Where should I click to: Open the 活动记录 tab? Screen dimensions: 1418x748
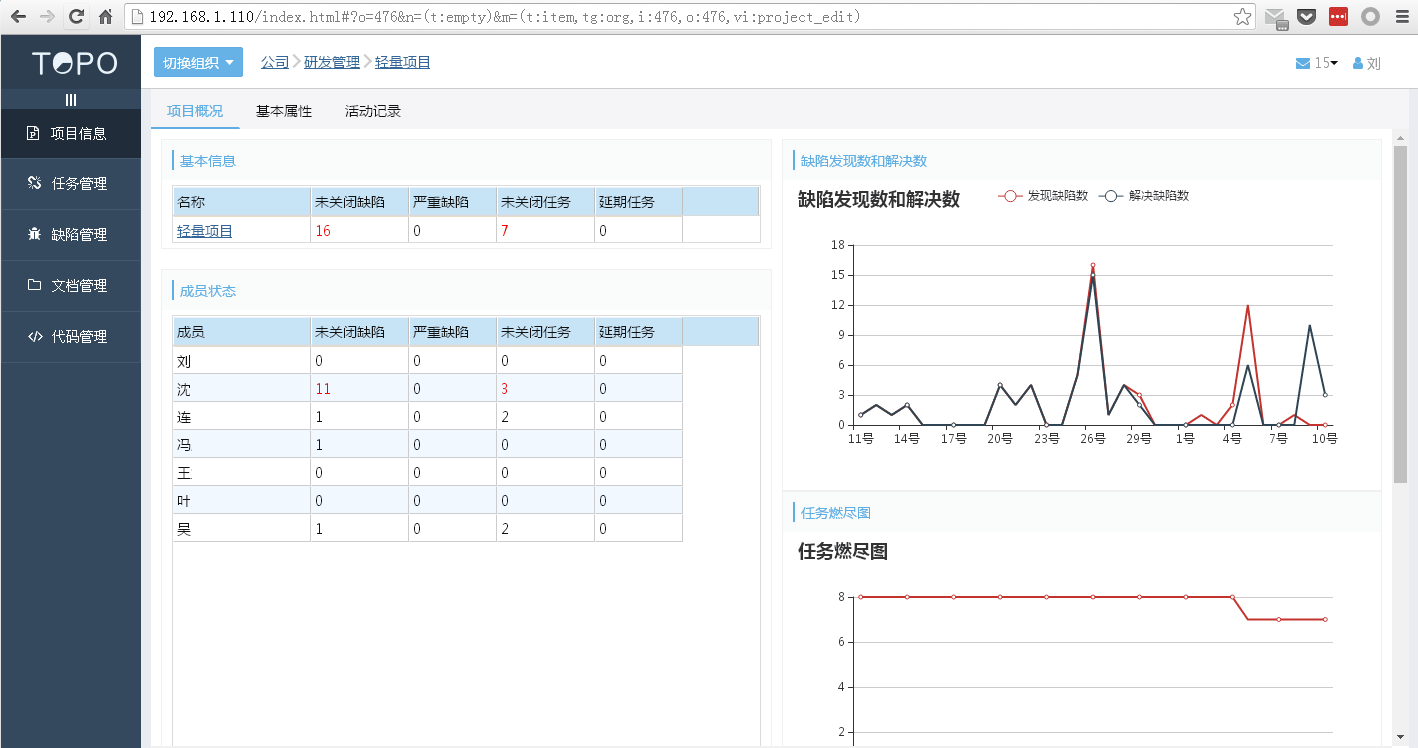372,111
